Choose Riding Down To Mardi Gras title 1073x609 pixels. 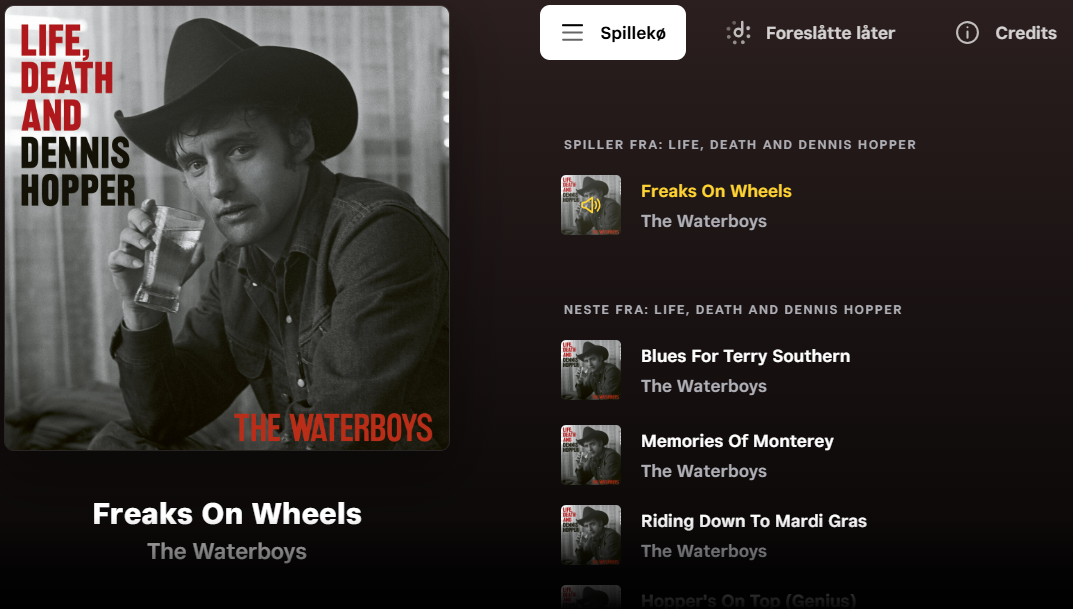pos(753,521)
